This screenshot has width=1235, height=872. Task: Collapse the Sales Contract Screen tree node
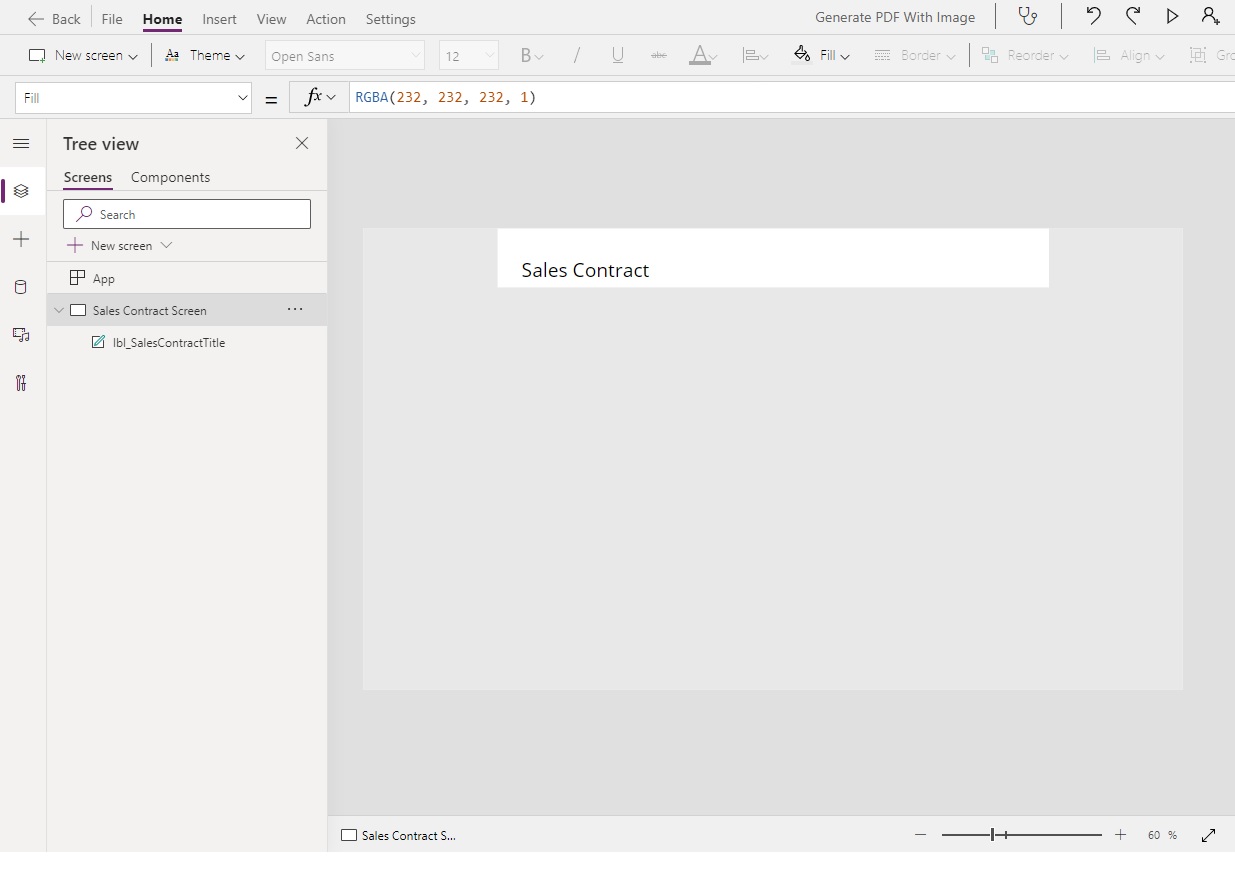click(x=58, y=310)
